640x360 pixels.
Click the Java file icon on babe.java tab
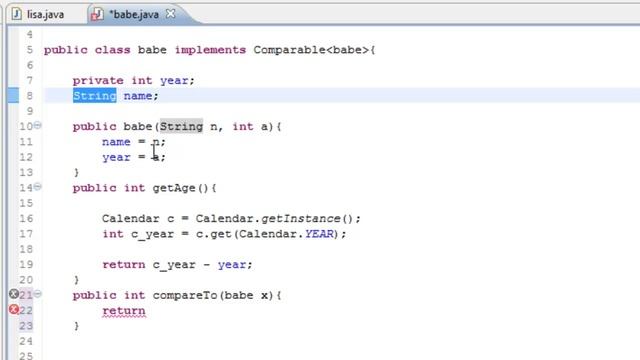97,15
